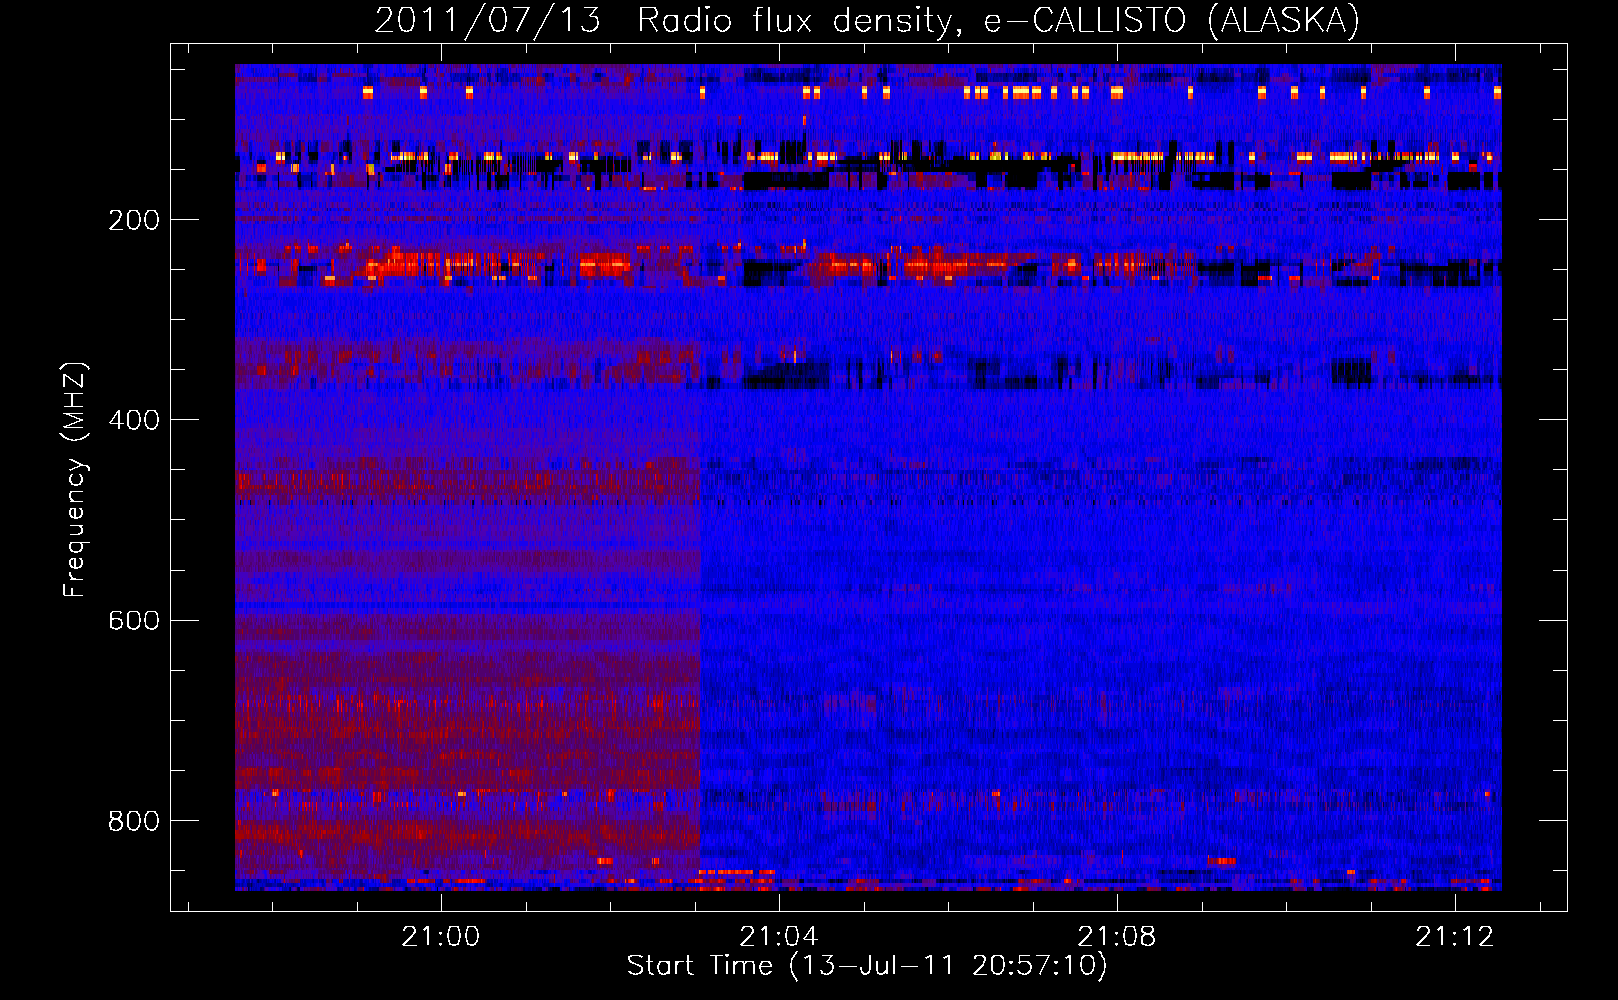The height and width of the screenshot is (1000, 1618).
Task: Click the 21:12 time tick label
Action: [x=1455, y=936]
